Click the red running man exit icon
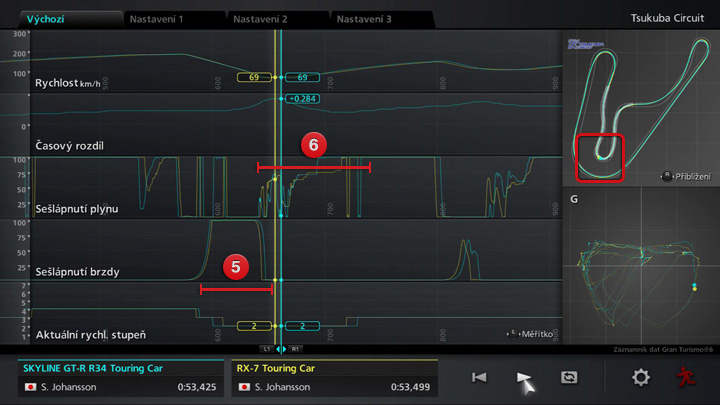The height and width of the screenshot is (405, 720). [684, 377]
